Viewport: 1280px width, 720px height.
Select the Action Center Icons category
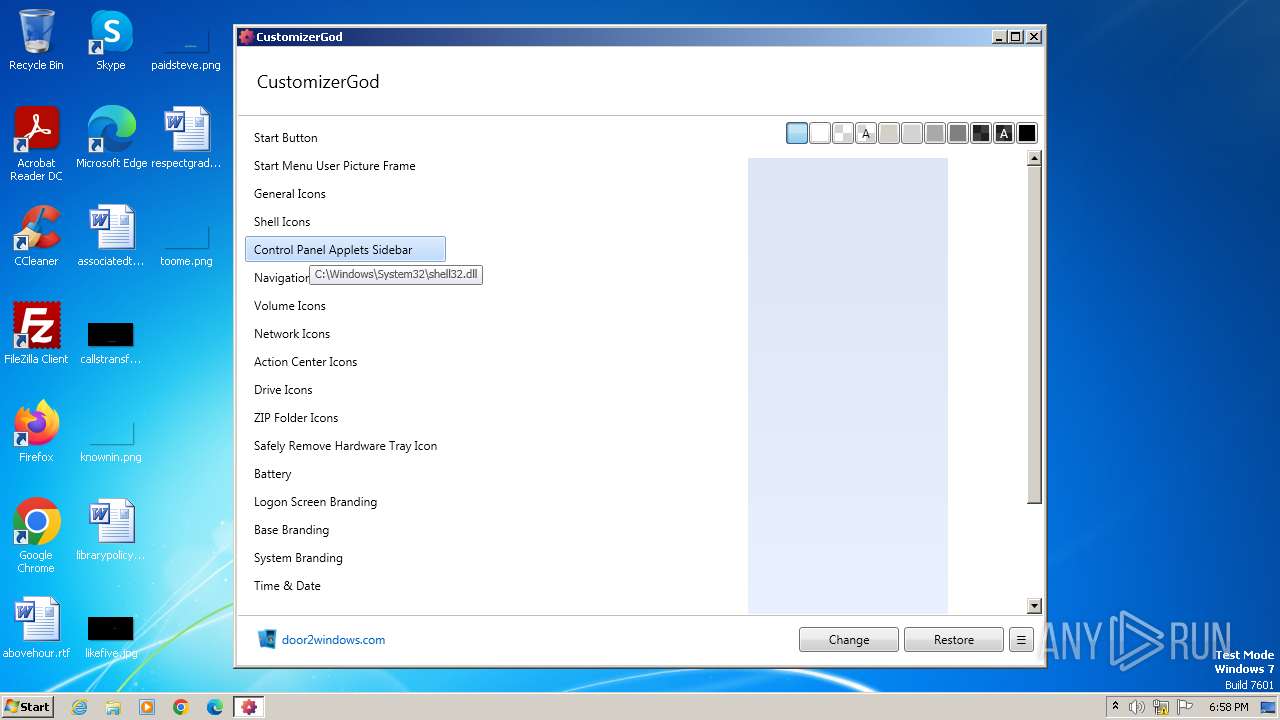coord(345,362)
